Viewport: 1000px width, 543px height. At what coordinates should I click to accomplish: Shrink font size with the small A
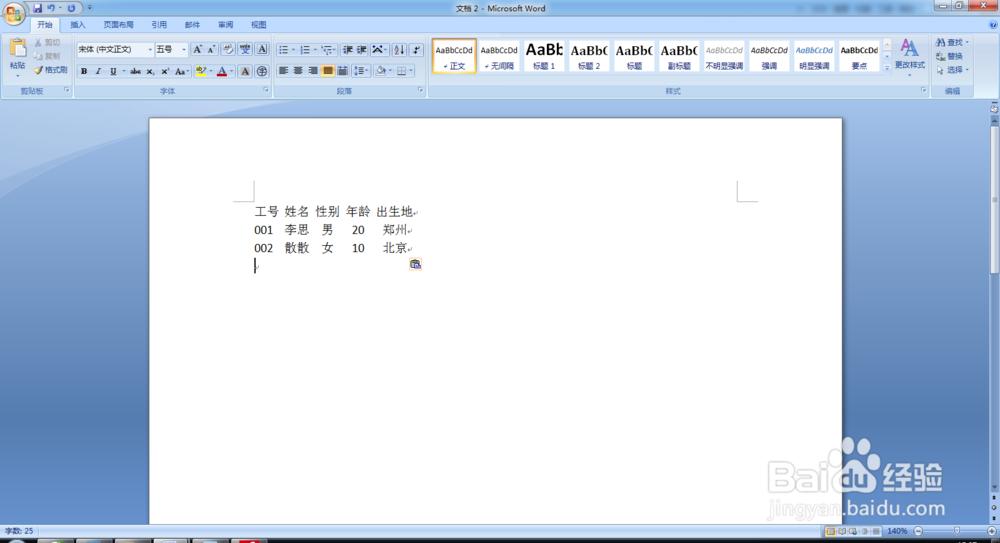click(211, 49)
